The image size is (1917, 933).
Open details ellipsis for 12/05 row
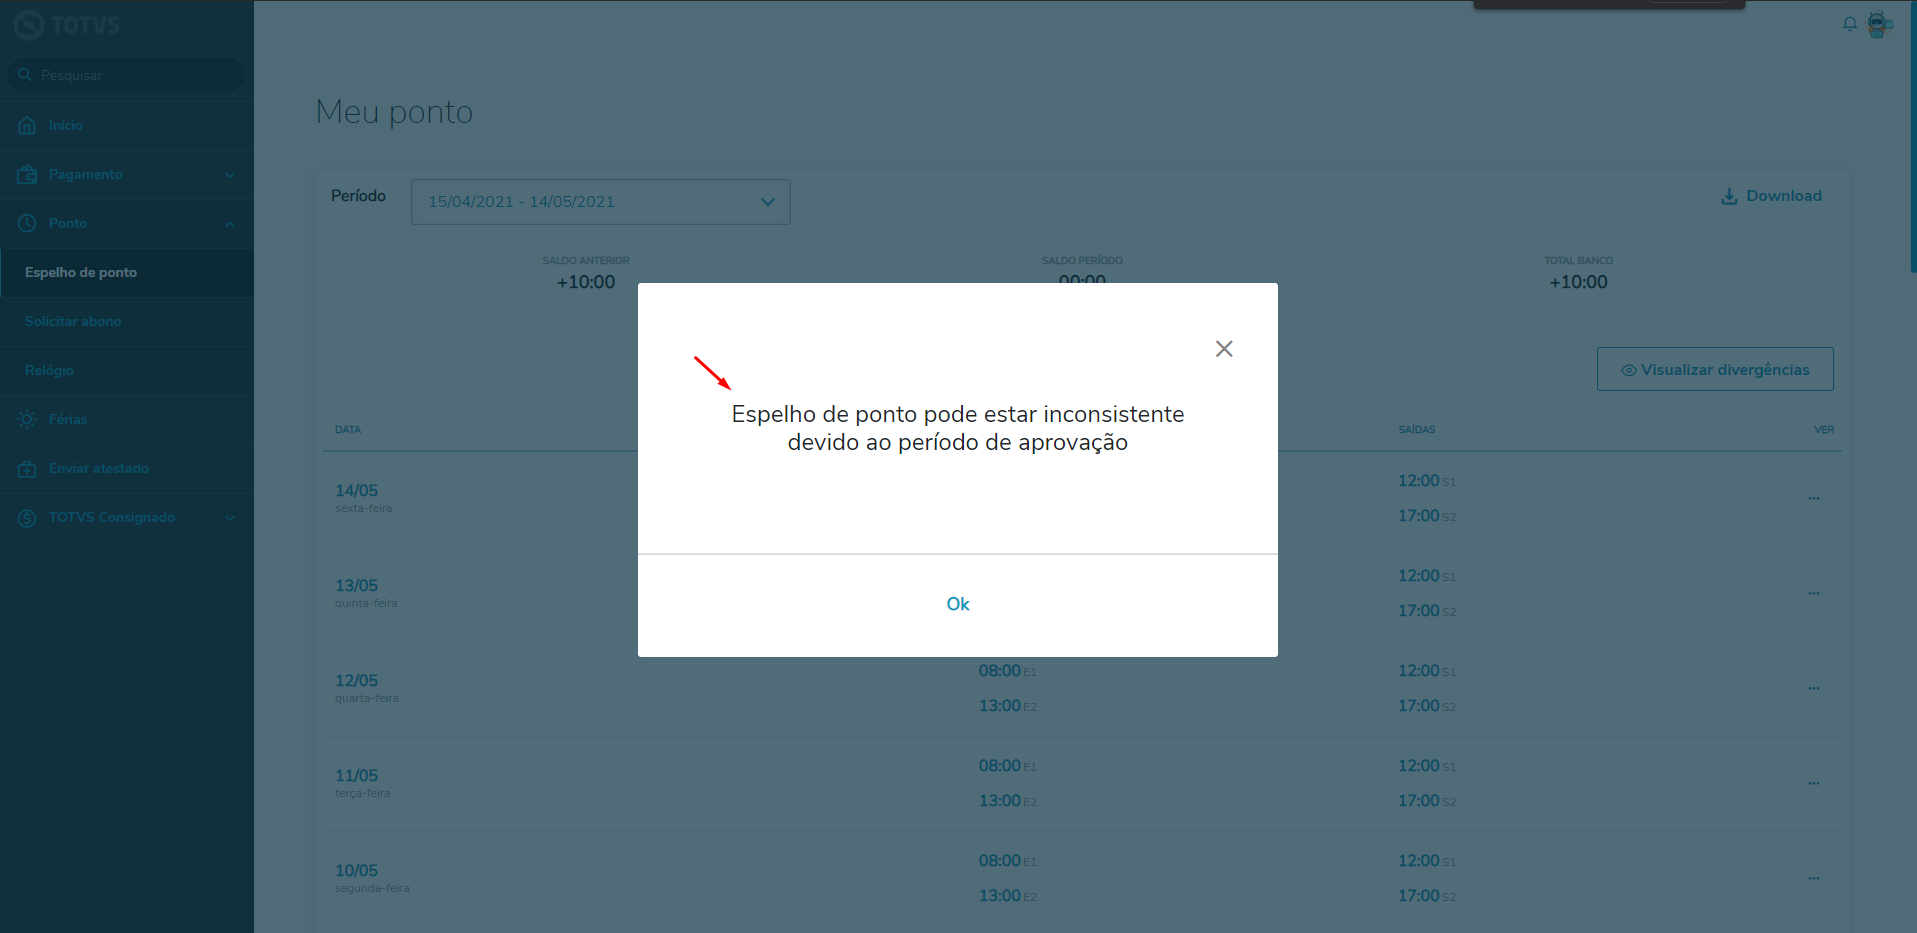(1814, 688)
